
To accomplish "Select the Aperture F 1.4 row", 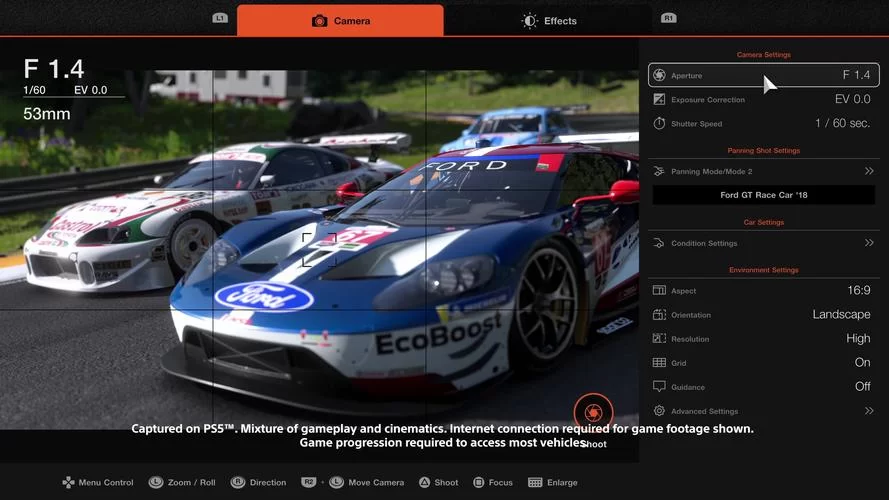I will (764, 75).
